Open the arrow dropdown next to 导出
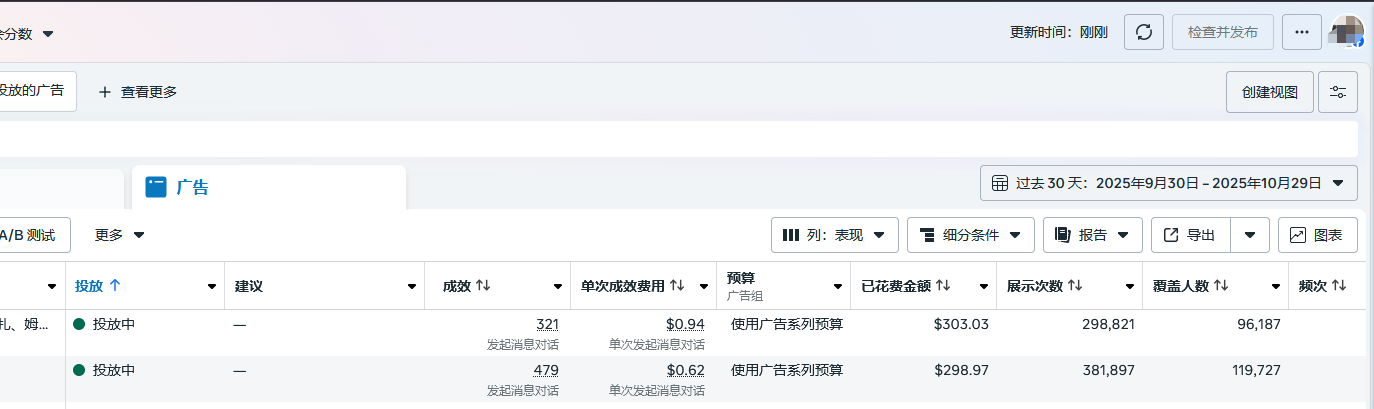Viewport: 1374px width, 409px height. 1250,235
